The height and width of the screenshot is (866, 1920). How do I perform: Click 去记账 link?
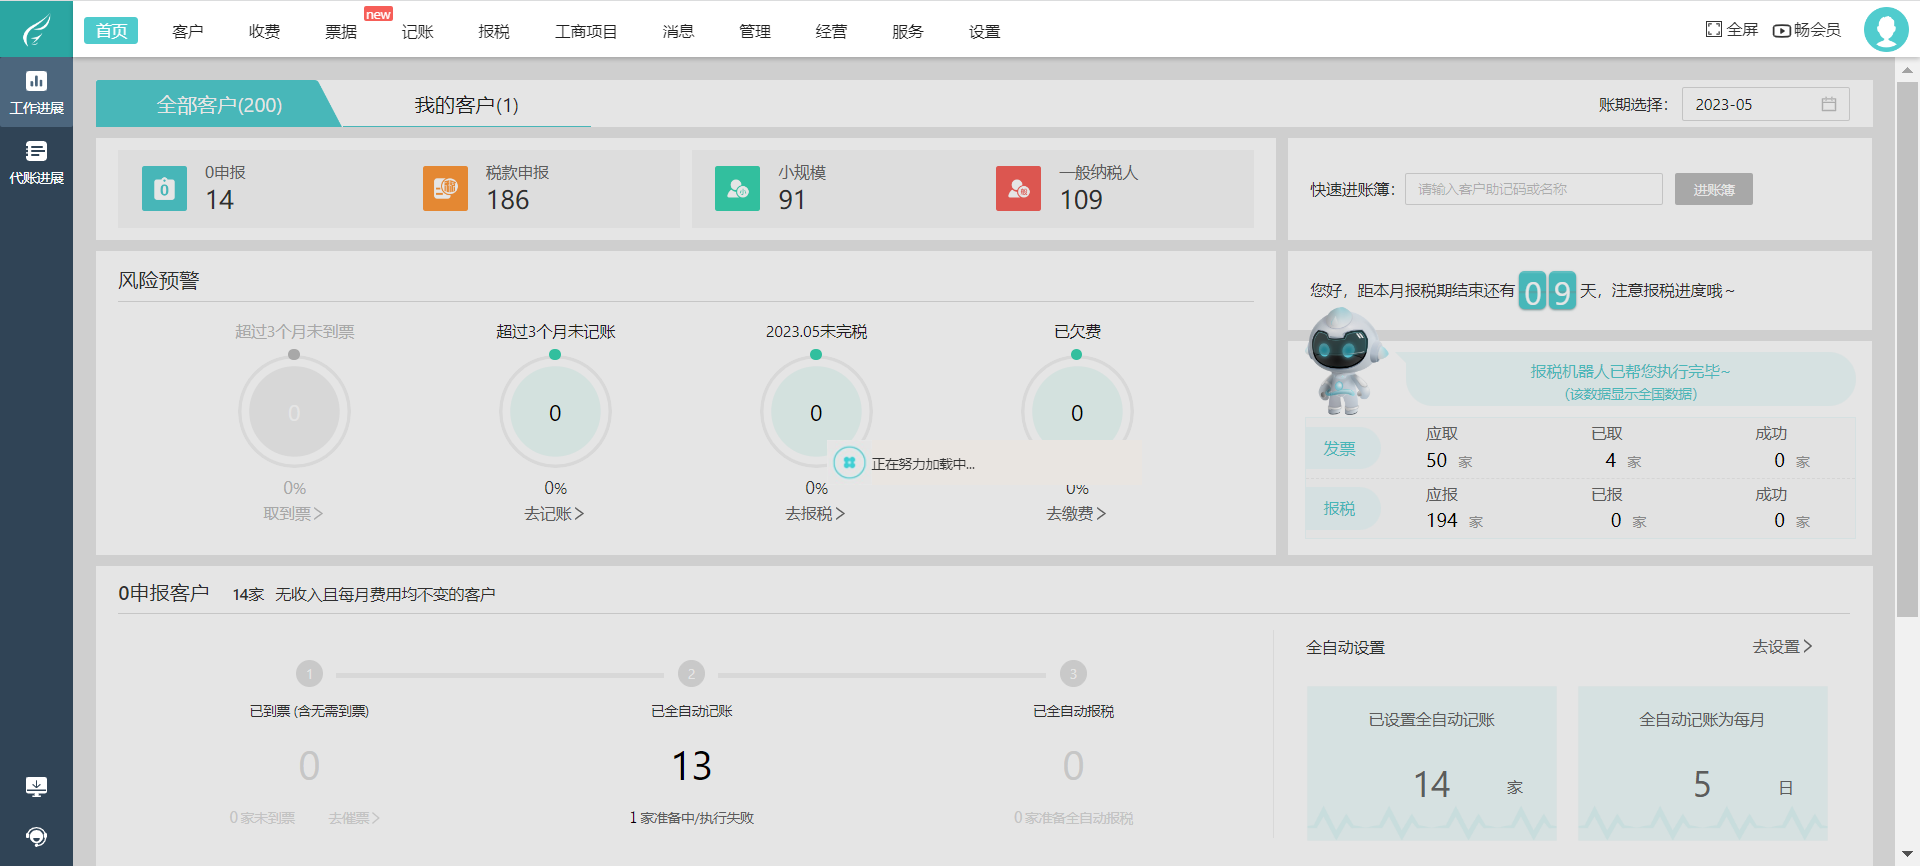pos(554,513)
